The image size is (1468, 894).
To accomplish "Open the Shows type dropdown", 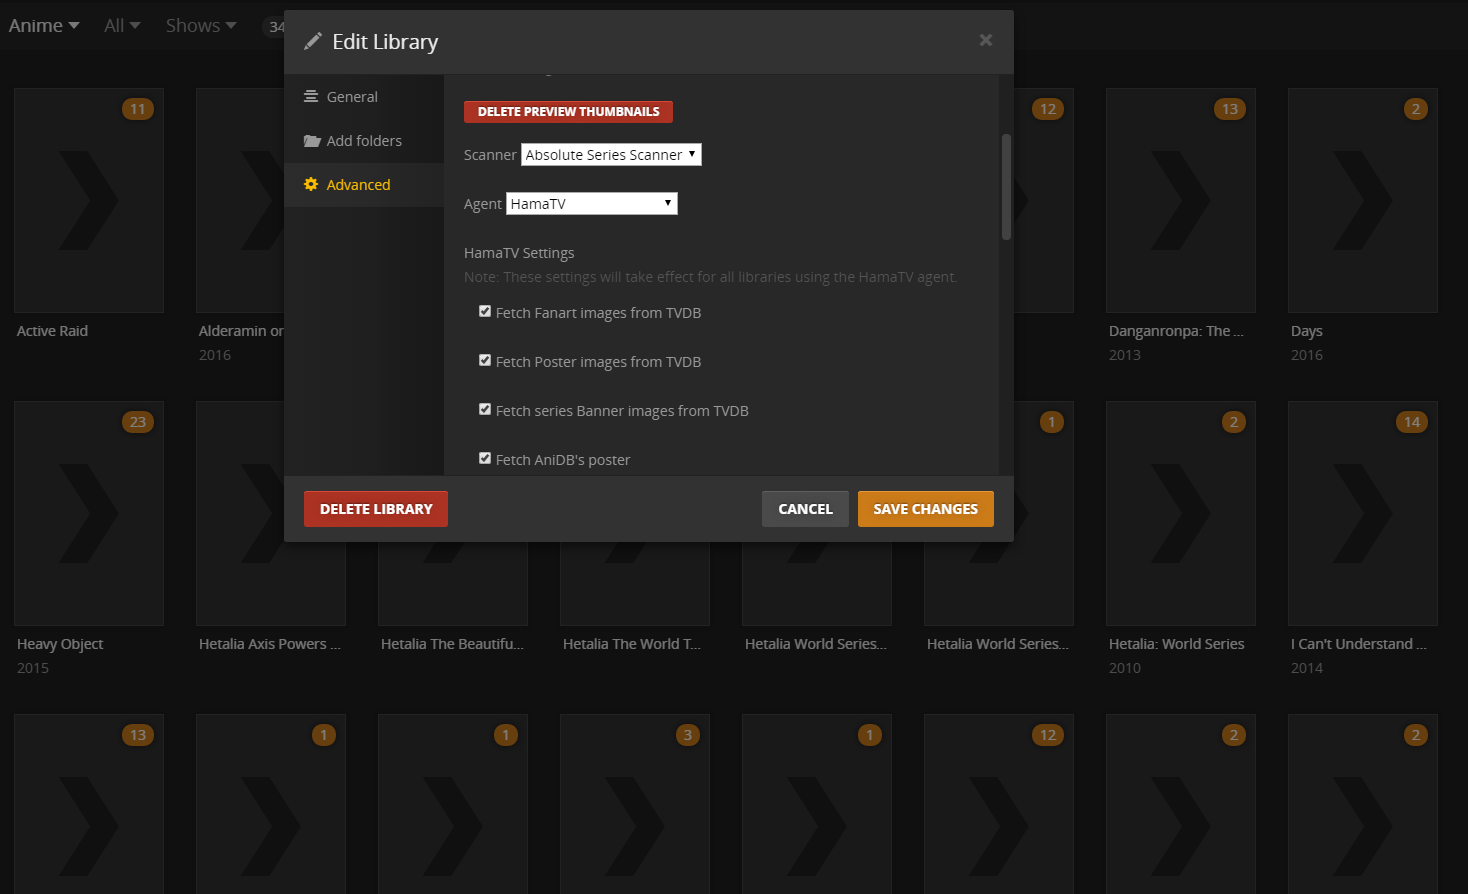I will coord(201,25).
